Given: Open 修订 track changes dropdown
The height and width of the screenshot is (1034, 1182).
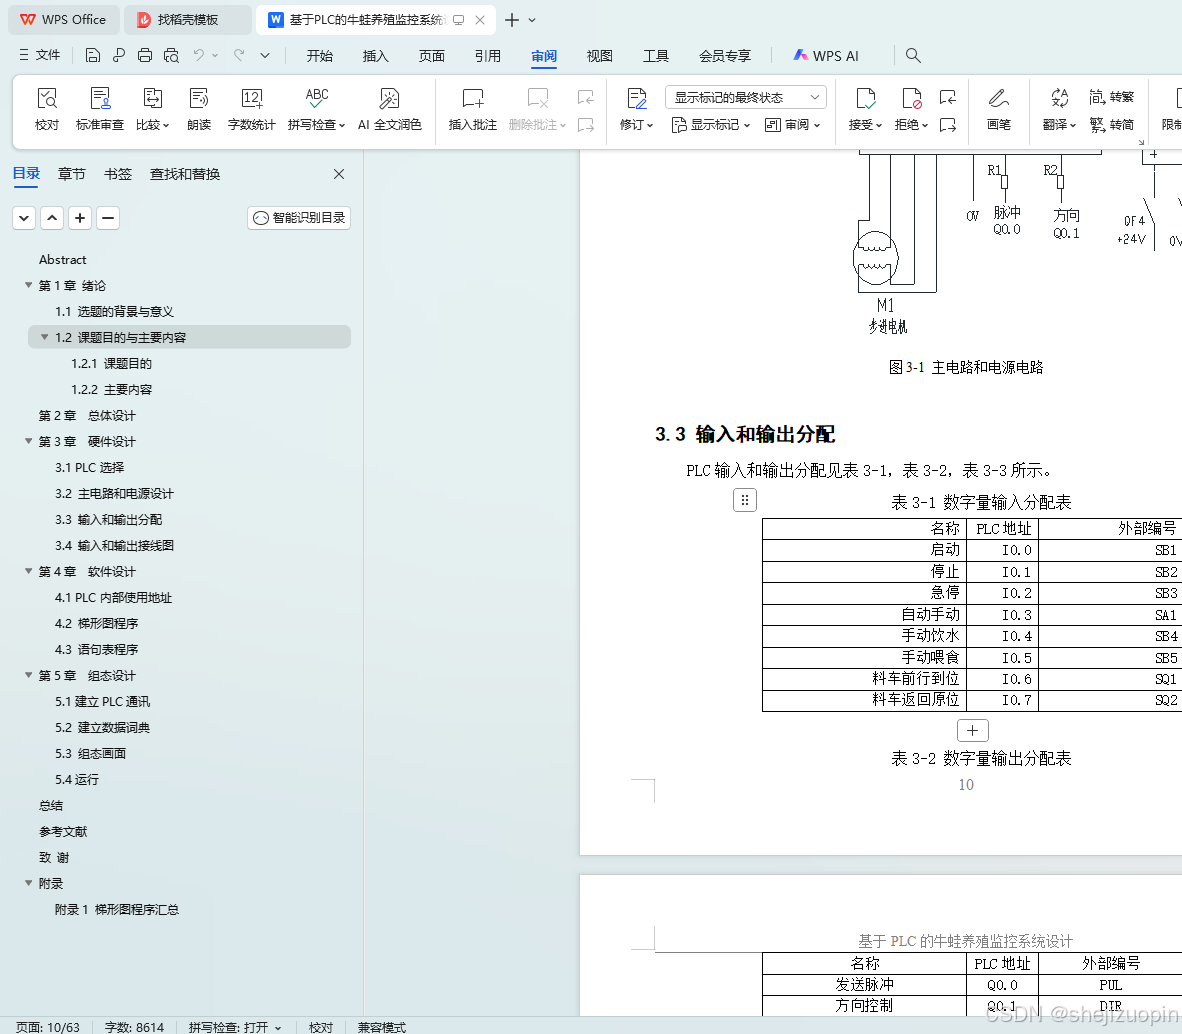Looking at the screenshot, I should 636,109.
